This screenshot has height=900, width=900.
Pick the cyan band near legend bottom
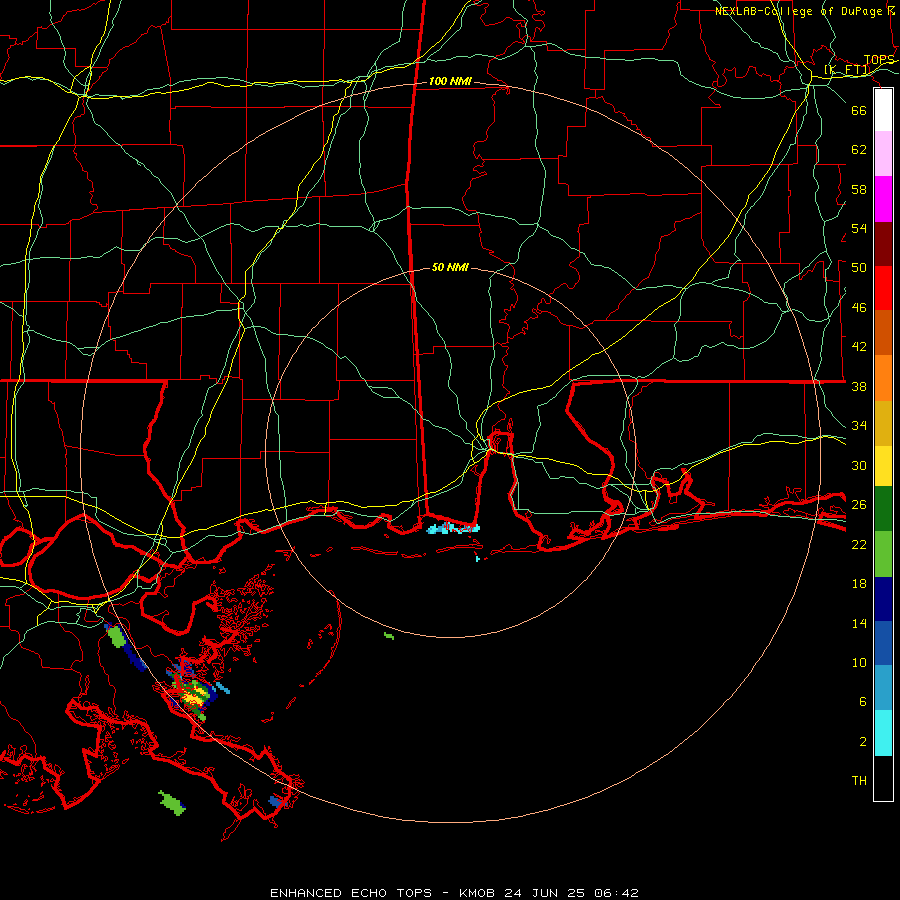click(883, 733)
